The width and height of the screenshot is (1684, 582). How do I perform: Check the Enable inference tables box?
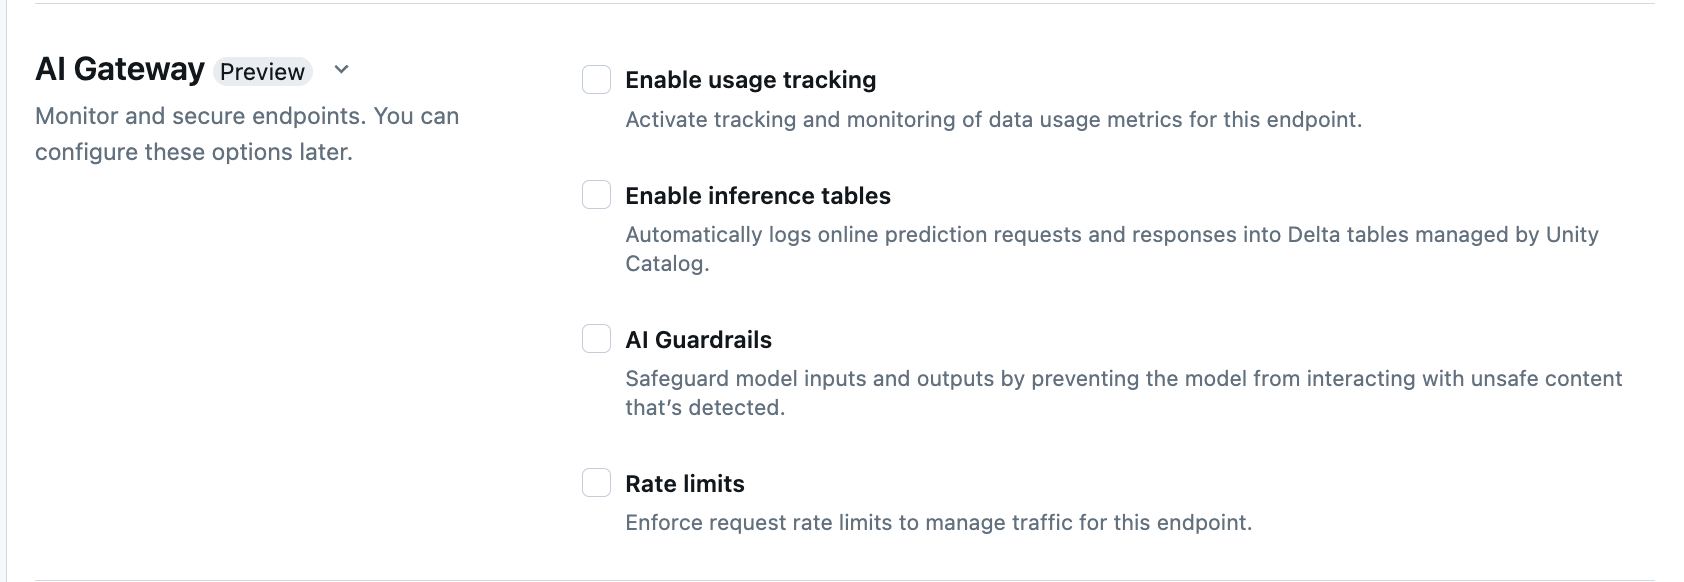(x=596, y=195)
